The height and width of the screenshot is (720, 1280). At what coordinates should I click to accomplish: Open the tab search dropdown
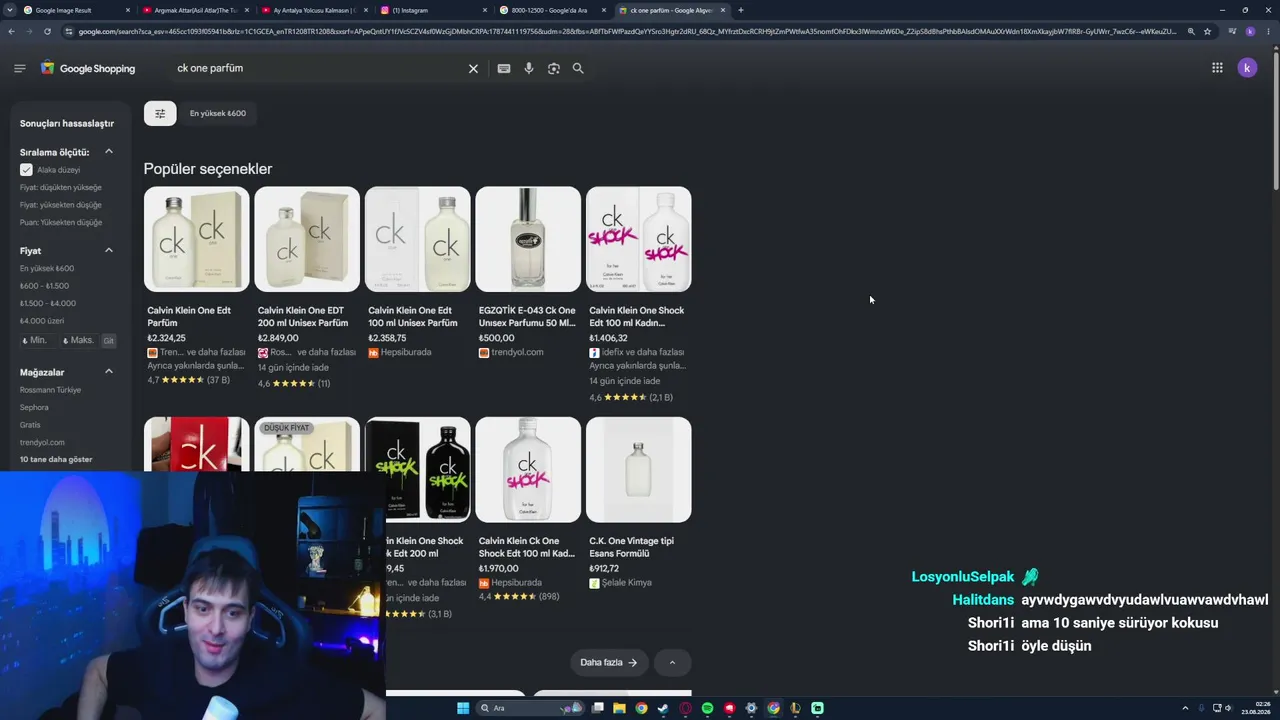[9, 10]
